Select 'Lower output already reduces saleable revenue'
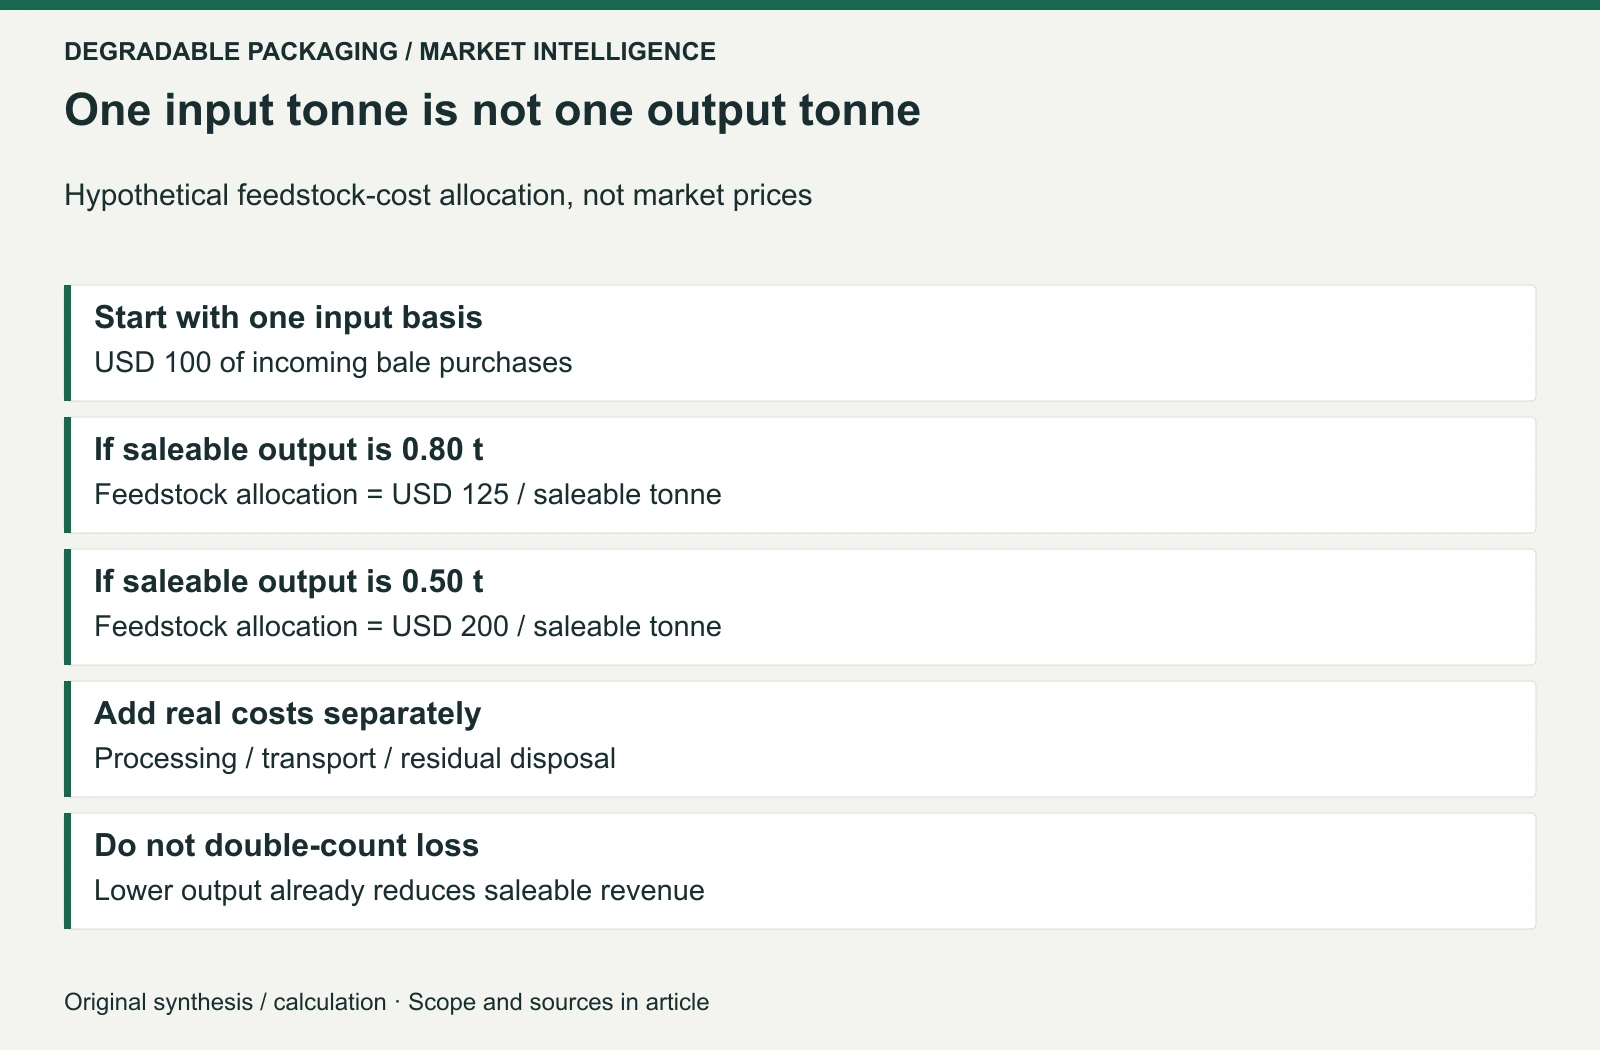This screenshot has width=1600, height=1050. (x=399, y=890)
